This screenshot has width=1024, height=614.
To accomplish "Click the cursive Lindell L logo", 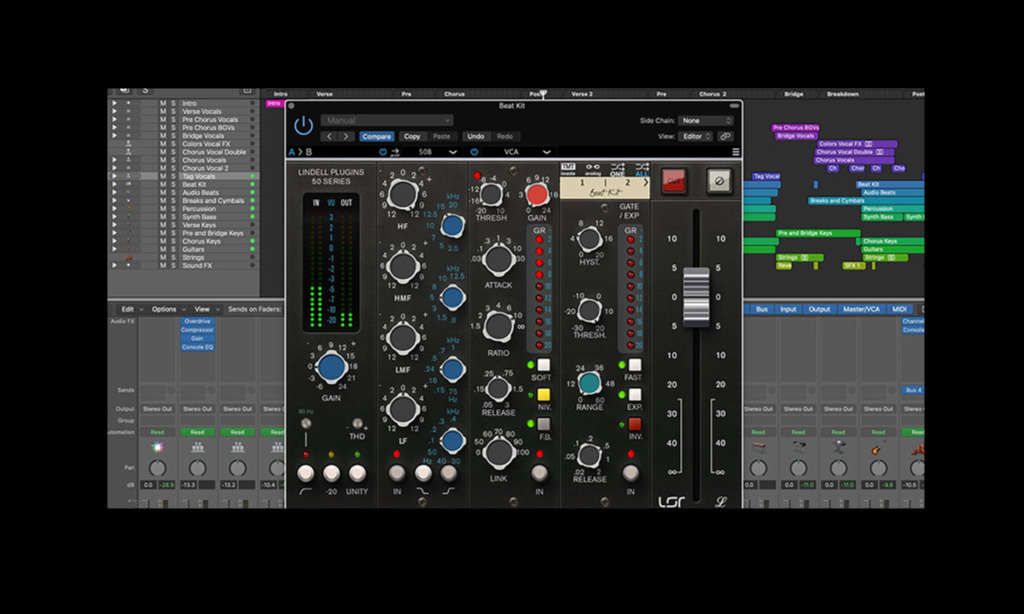I will tap(720, 502).
